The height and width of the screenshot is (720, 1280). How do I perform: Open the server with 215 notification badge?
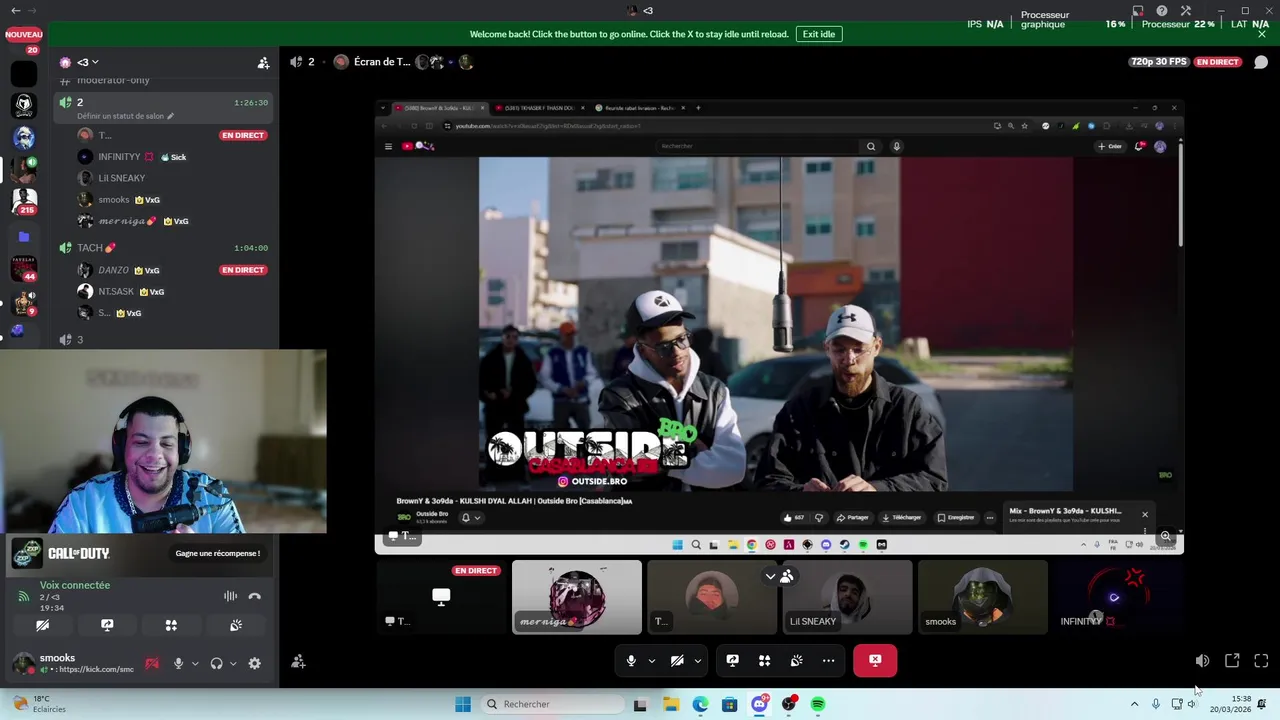click(x=24, y=200)
